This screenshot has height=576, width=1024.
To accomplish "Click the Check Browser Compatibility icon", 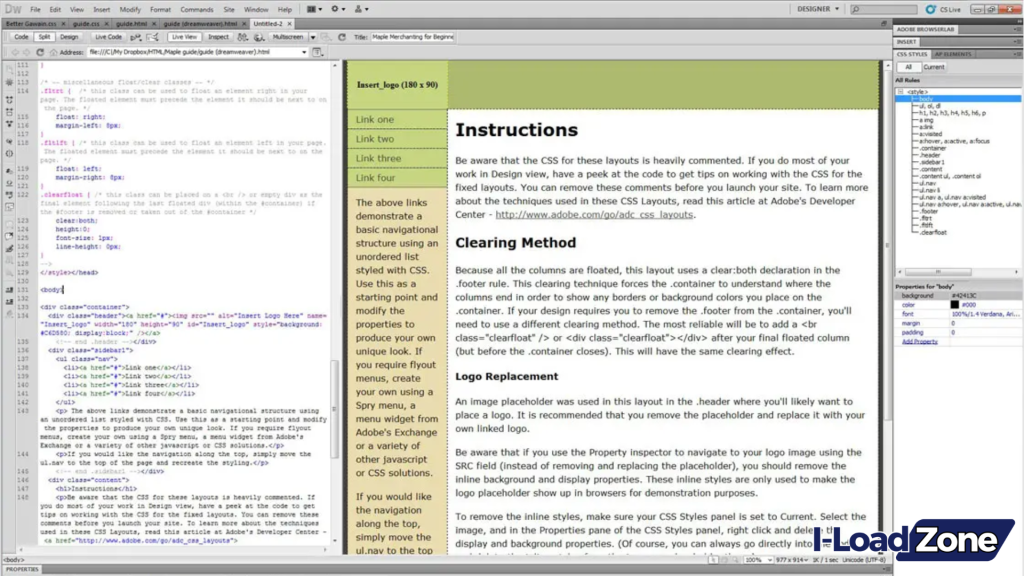I will 152,37.
